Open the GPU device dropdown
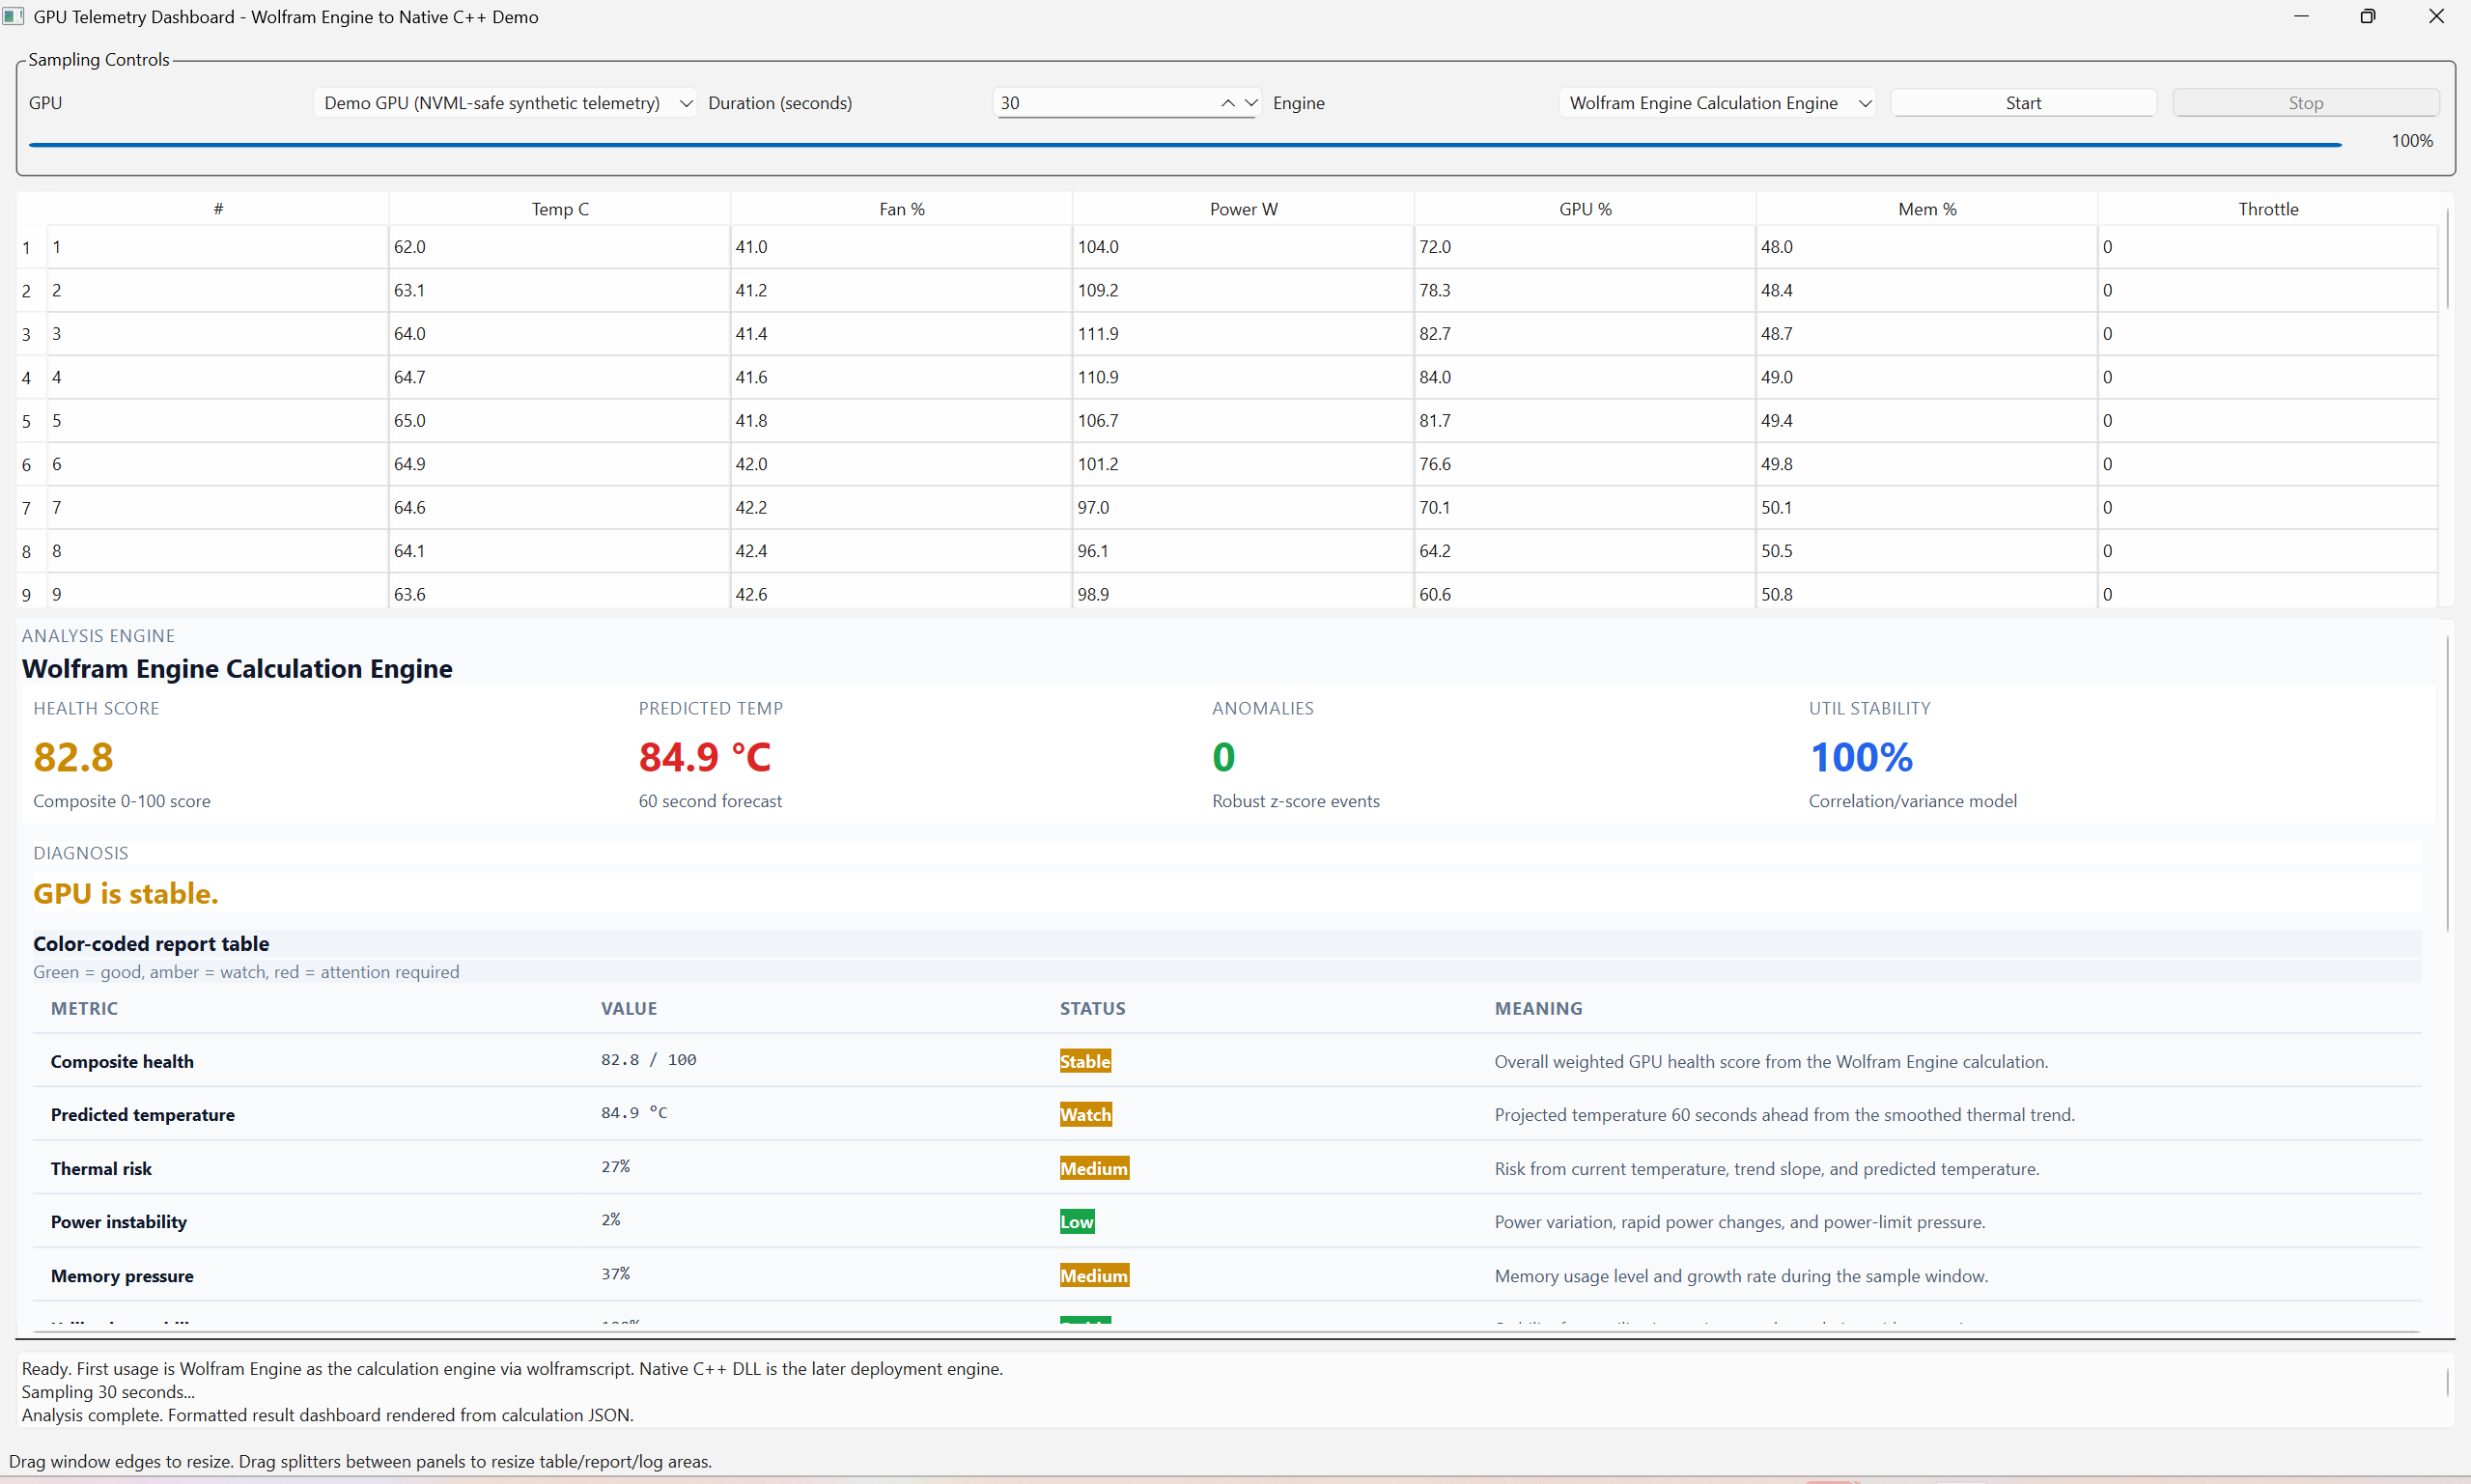 point(505,103)
